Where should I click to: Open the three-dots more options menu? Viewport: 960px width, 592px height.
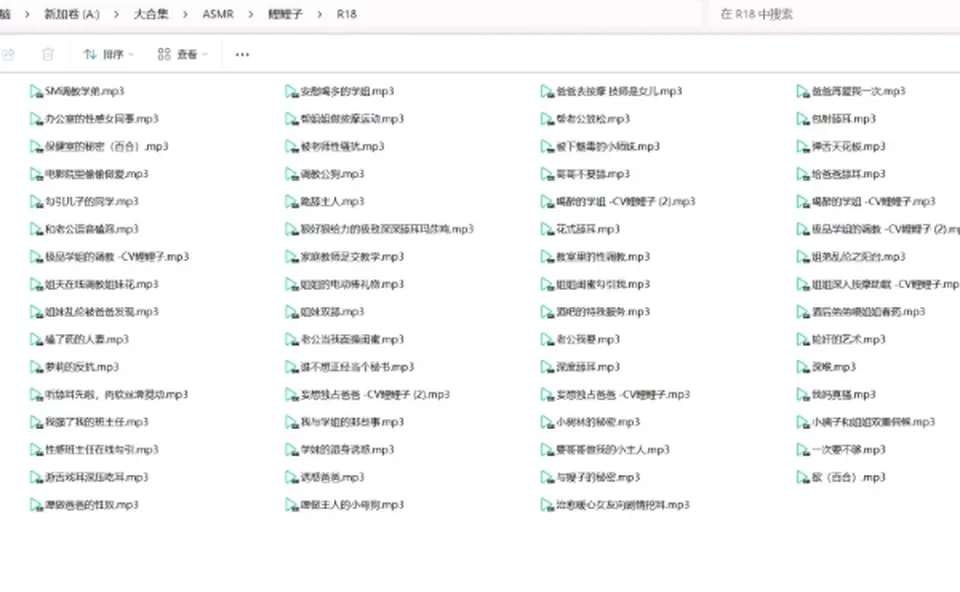242,54
